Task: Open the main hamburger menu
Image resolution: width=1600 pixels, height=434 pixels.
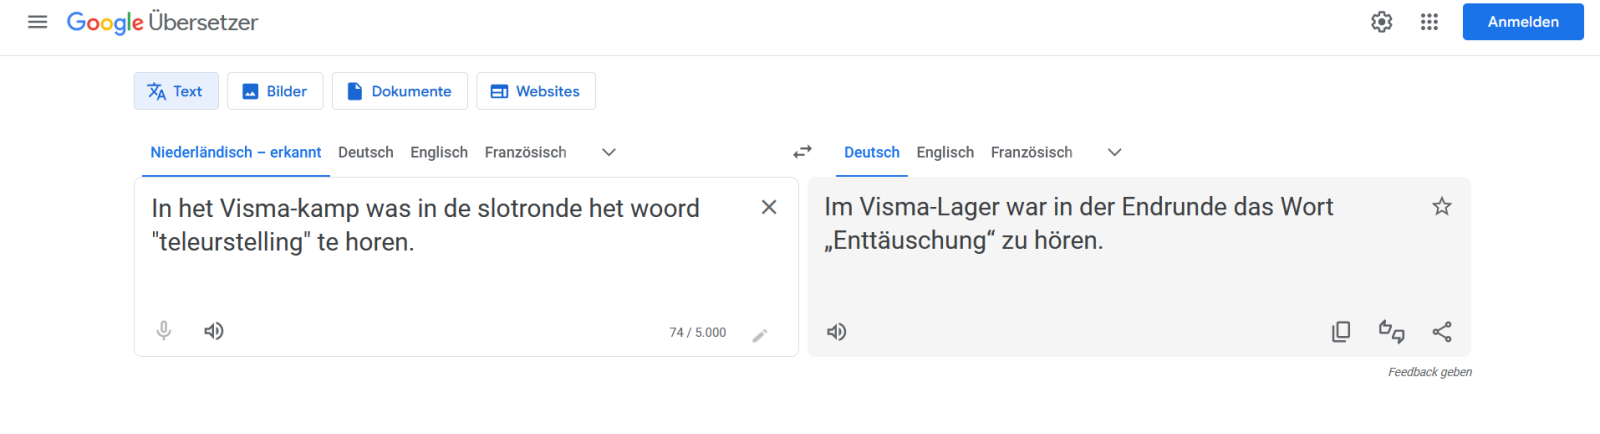Action: tap(38, 22)
